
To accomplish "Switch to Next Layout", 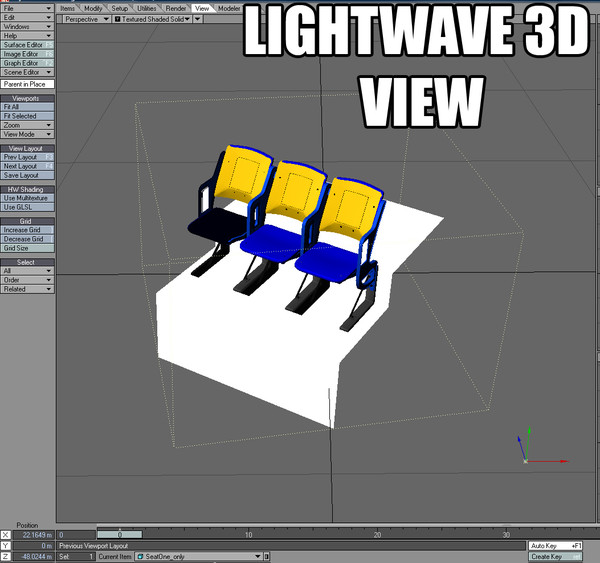I will 27,166.
